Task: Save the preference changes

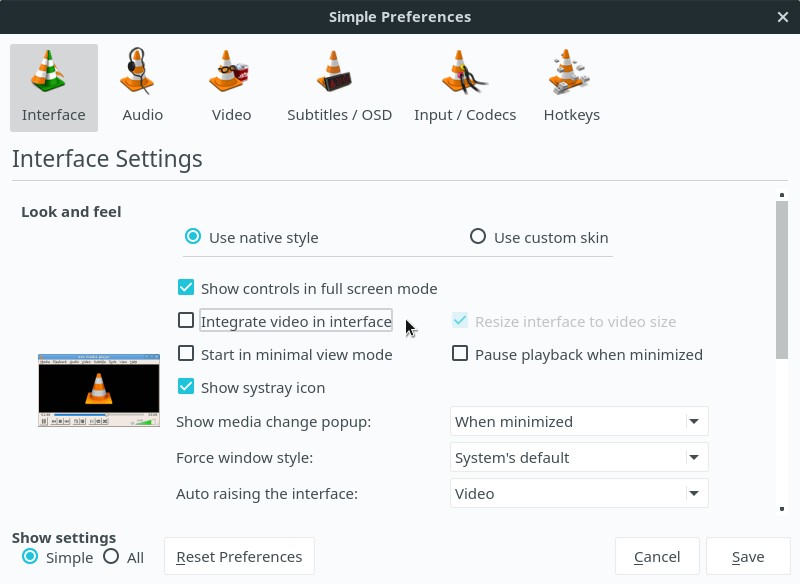Action: click(x=748, y=556)
